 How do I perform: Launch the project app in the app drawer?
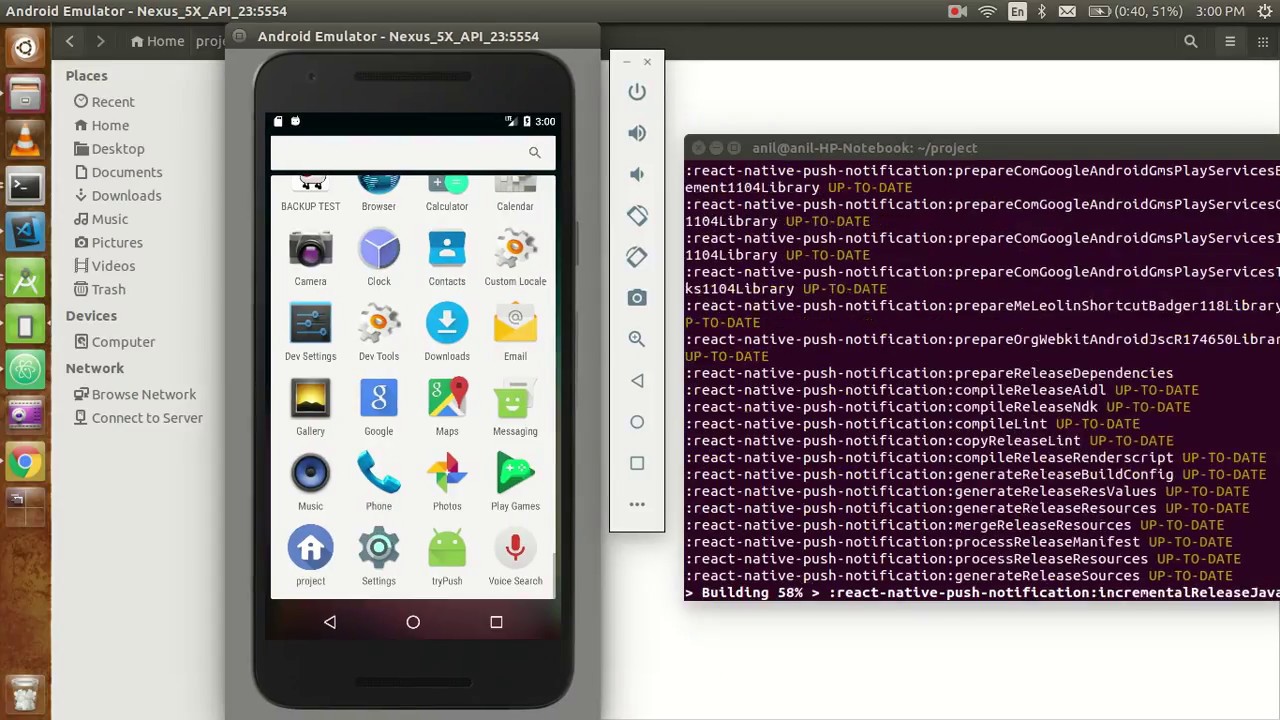tap(310, 555)
